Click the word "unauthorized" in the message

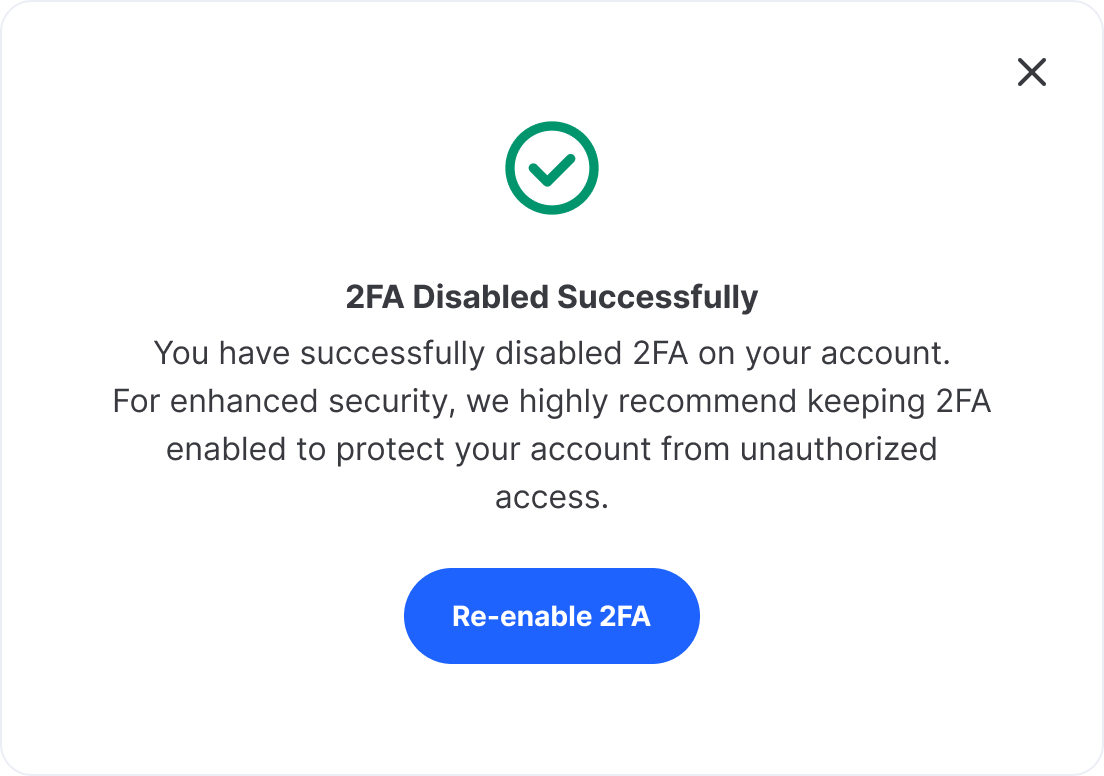coord(838,449)
